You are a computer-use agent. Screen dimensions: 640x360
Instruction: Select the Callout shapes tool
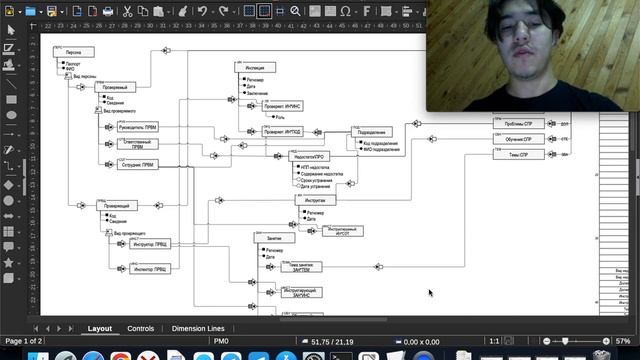[9, 247]
